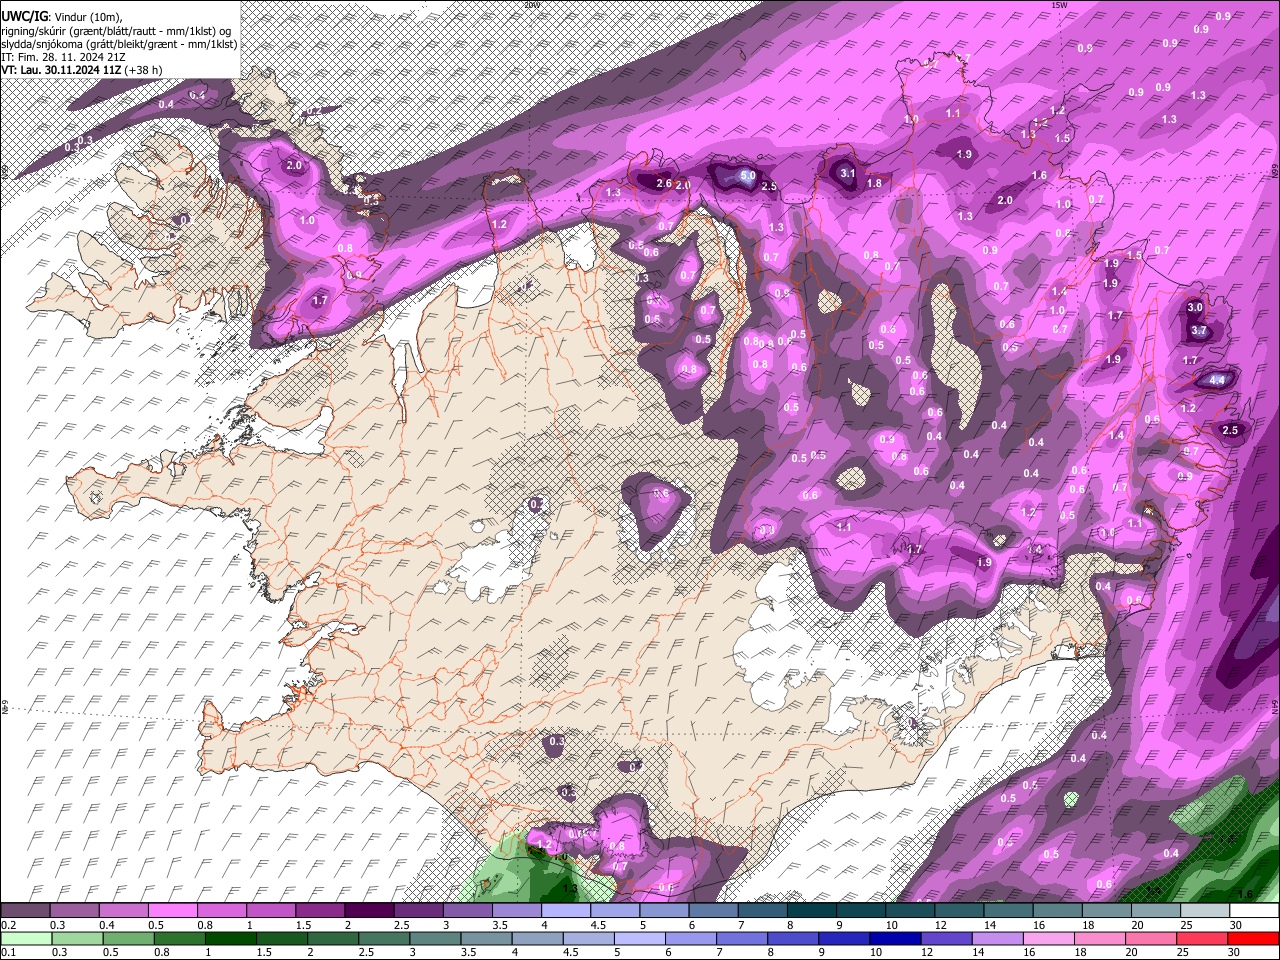Click the "3.1" precipitation value on the north coast
The height and width of the screenshot is (960, 1280).
(x=847, y=173)
